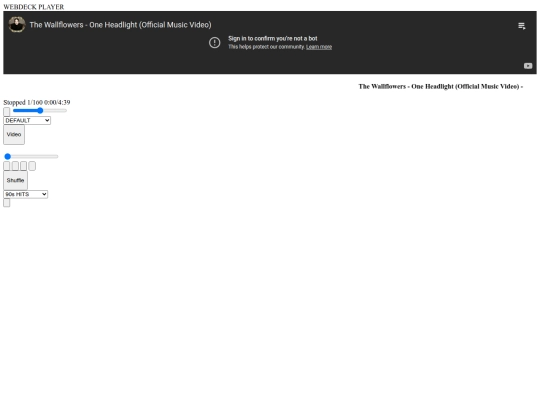This screenshot has width=540, height=405.
Task: Click "Sign in to confirm you're not a bot" message
Action: pyautogui.click(x=272, y=39)
